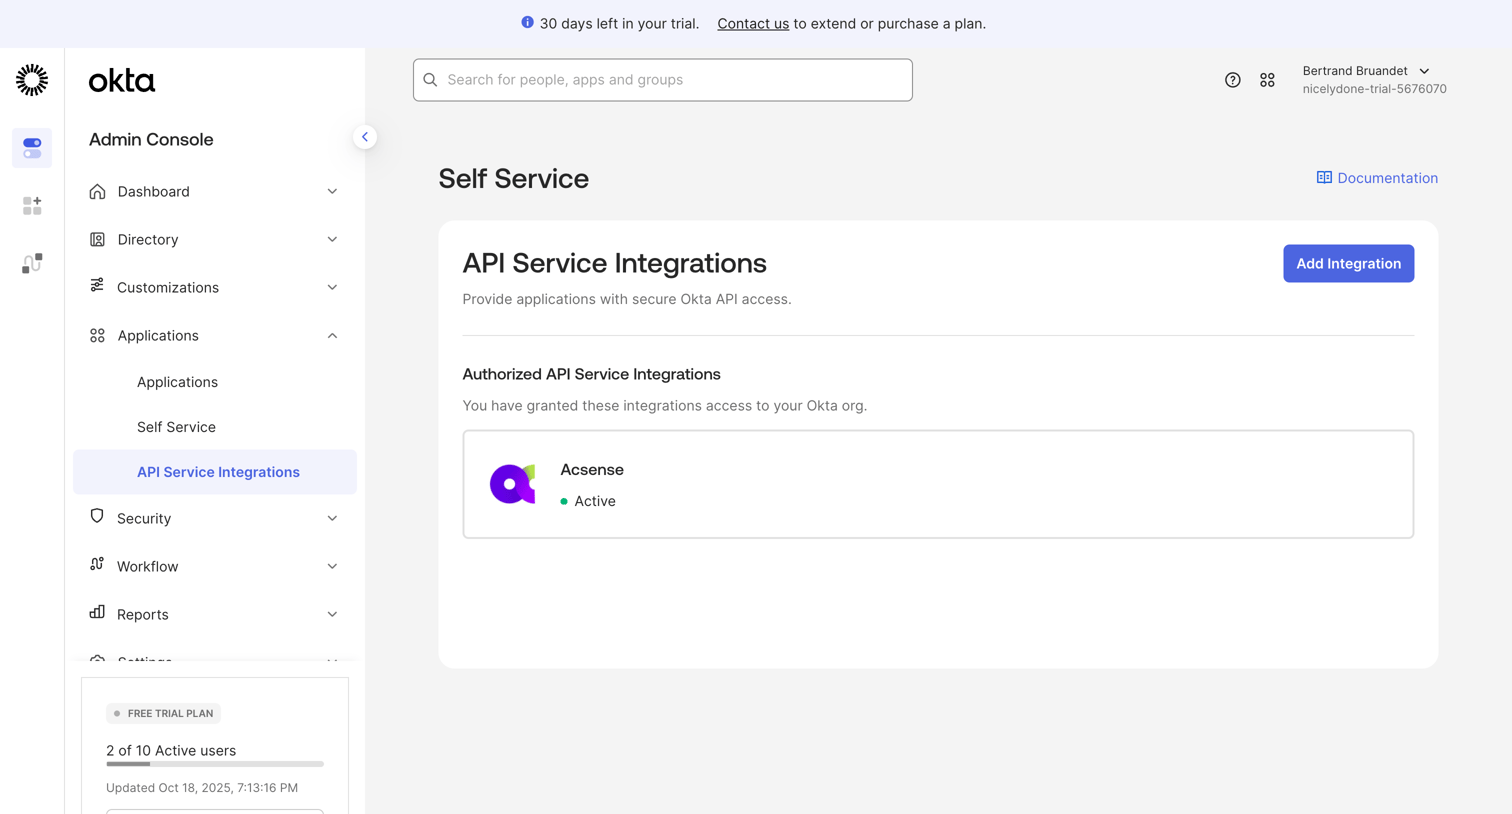Click the Directory contact-book icon
This screenshot has height=814, width=1512.
click(x=97, y=239)
